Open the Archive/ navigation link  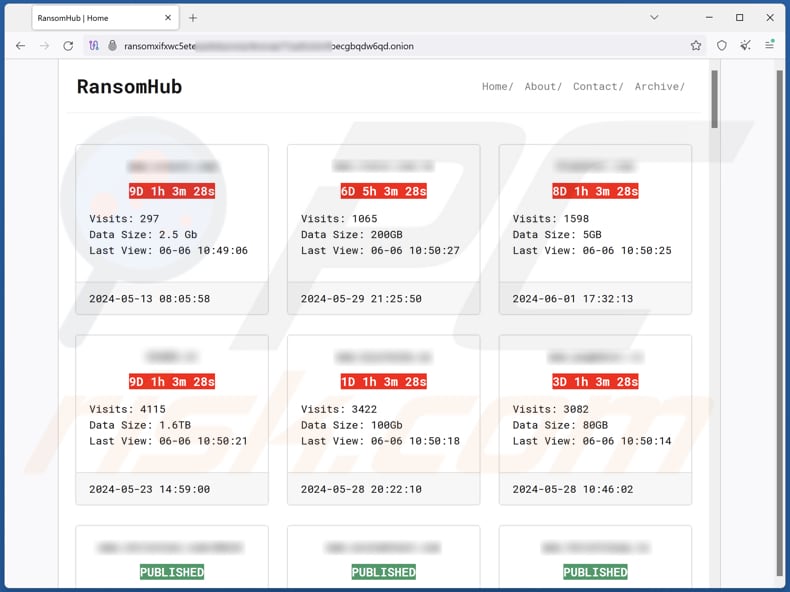tap(659, 87)
